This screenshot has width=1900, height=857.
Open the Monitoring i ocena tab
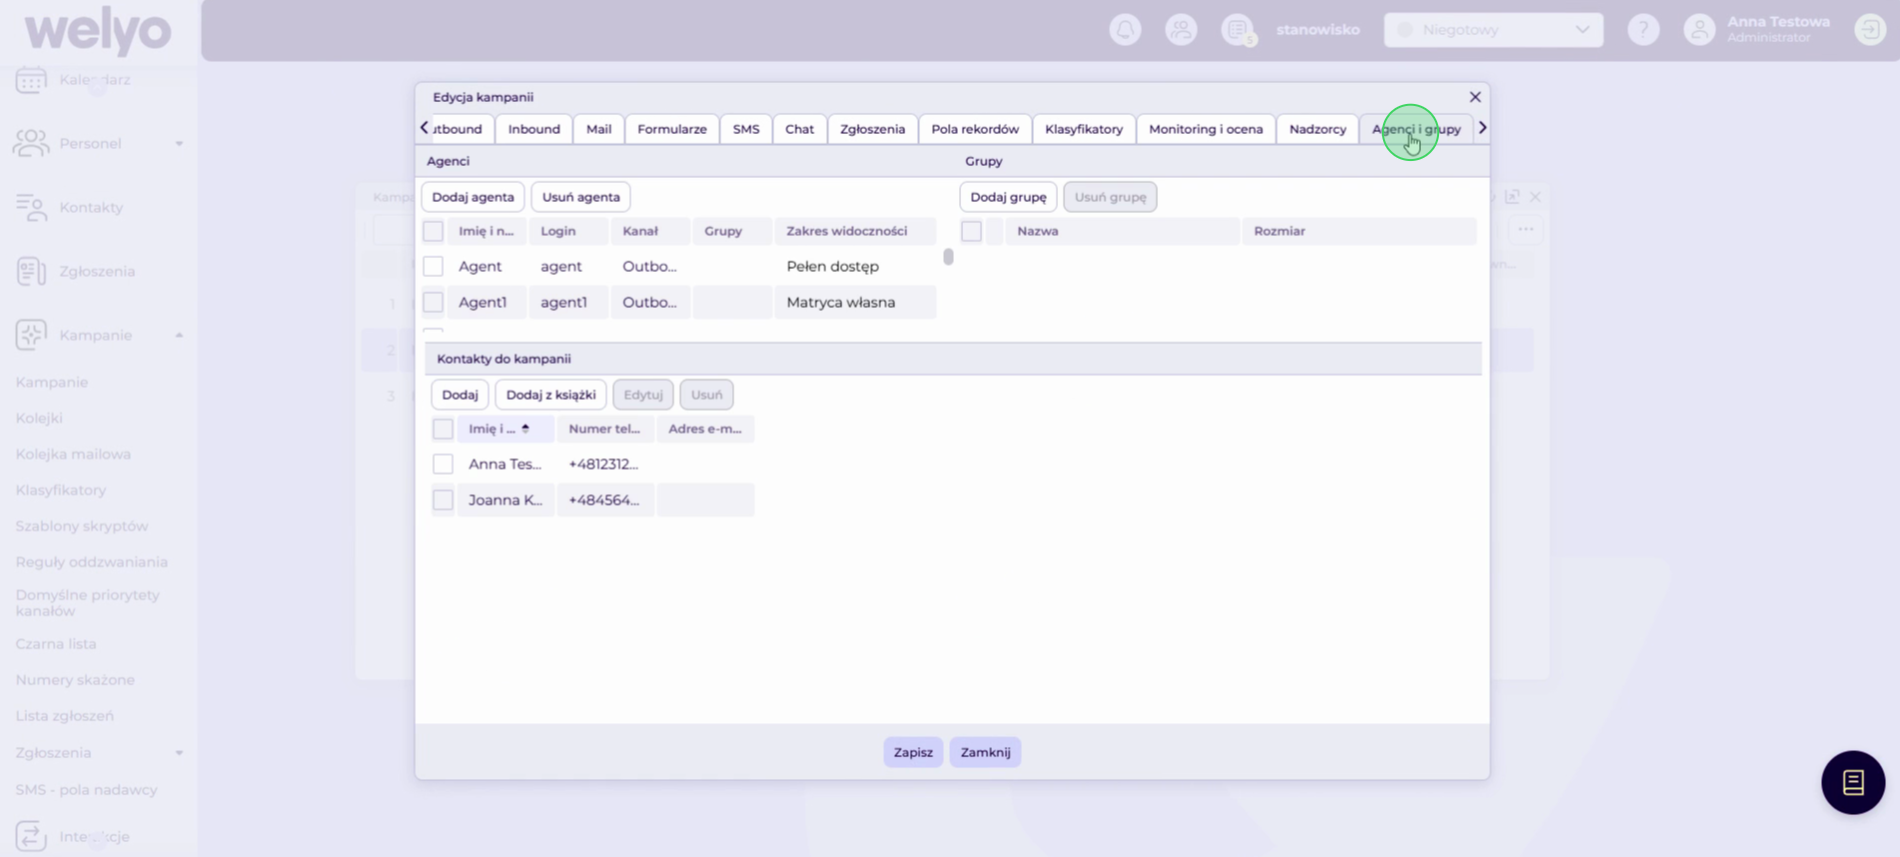1206,129
